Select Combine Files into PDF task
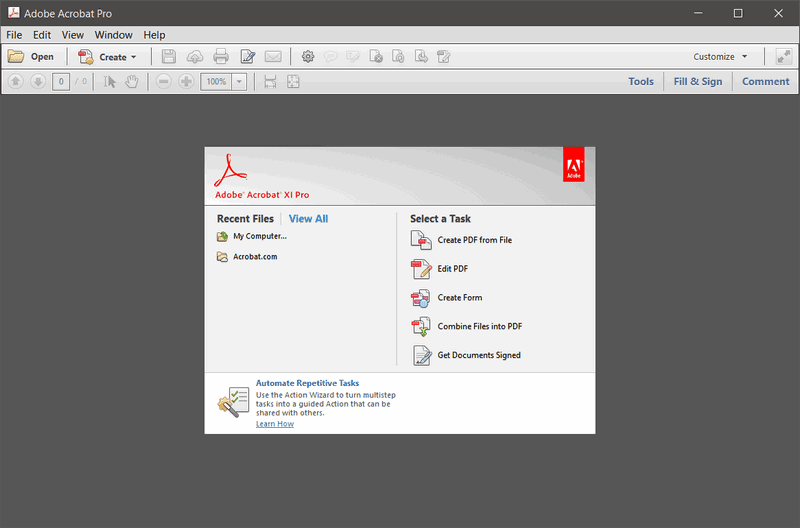Screen dimensions: 800x528 click(x=466, y=326)
